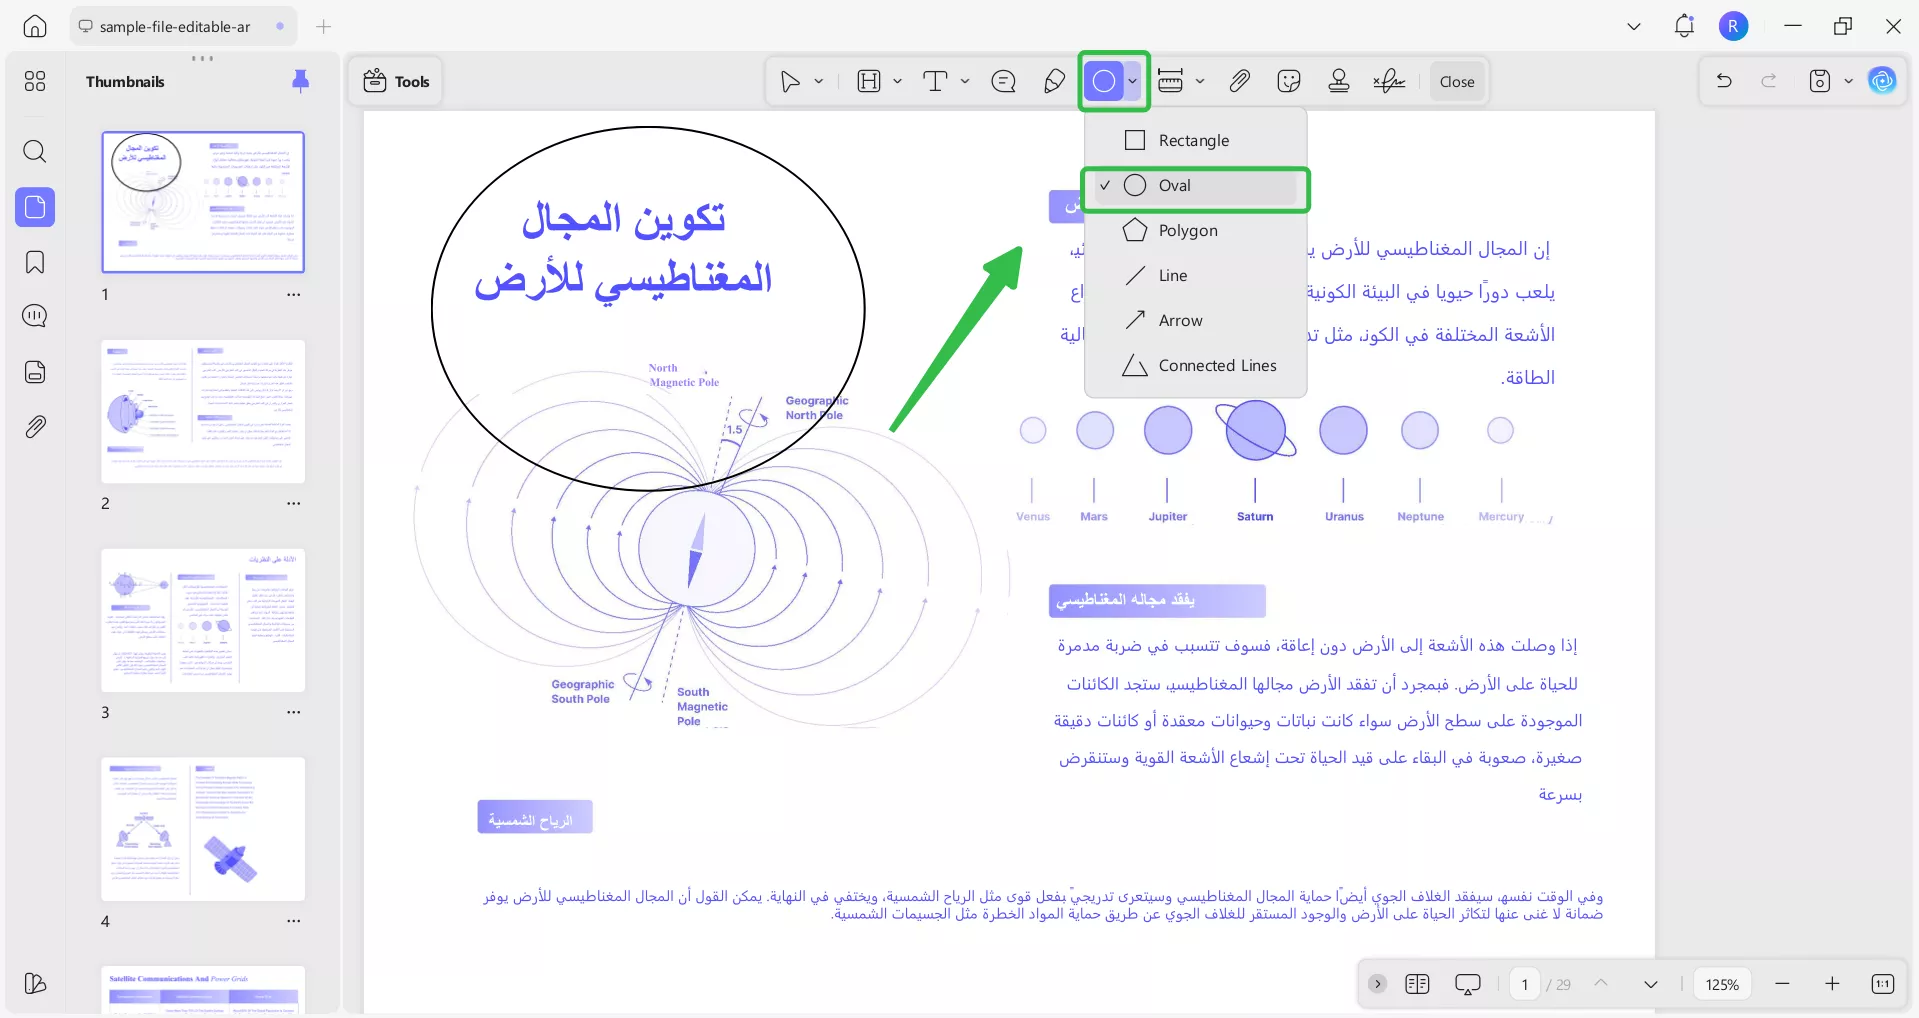Expand the Text tool dropdown
The height and width of the screenshot is (1018, 1919).
964,81
